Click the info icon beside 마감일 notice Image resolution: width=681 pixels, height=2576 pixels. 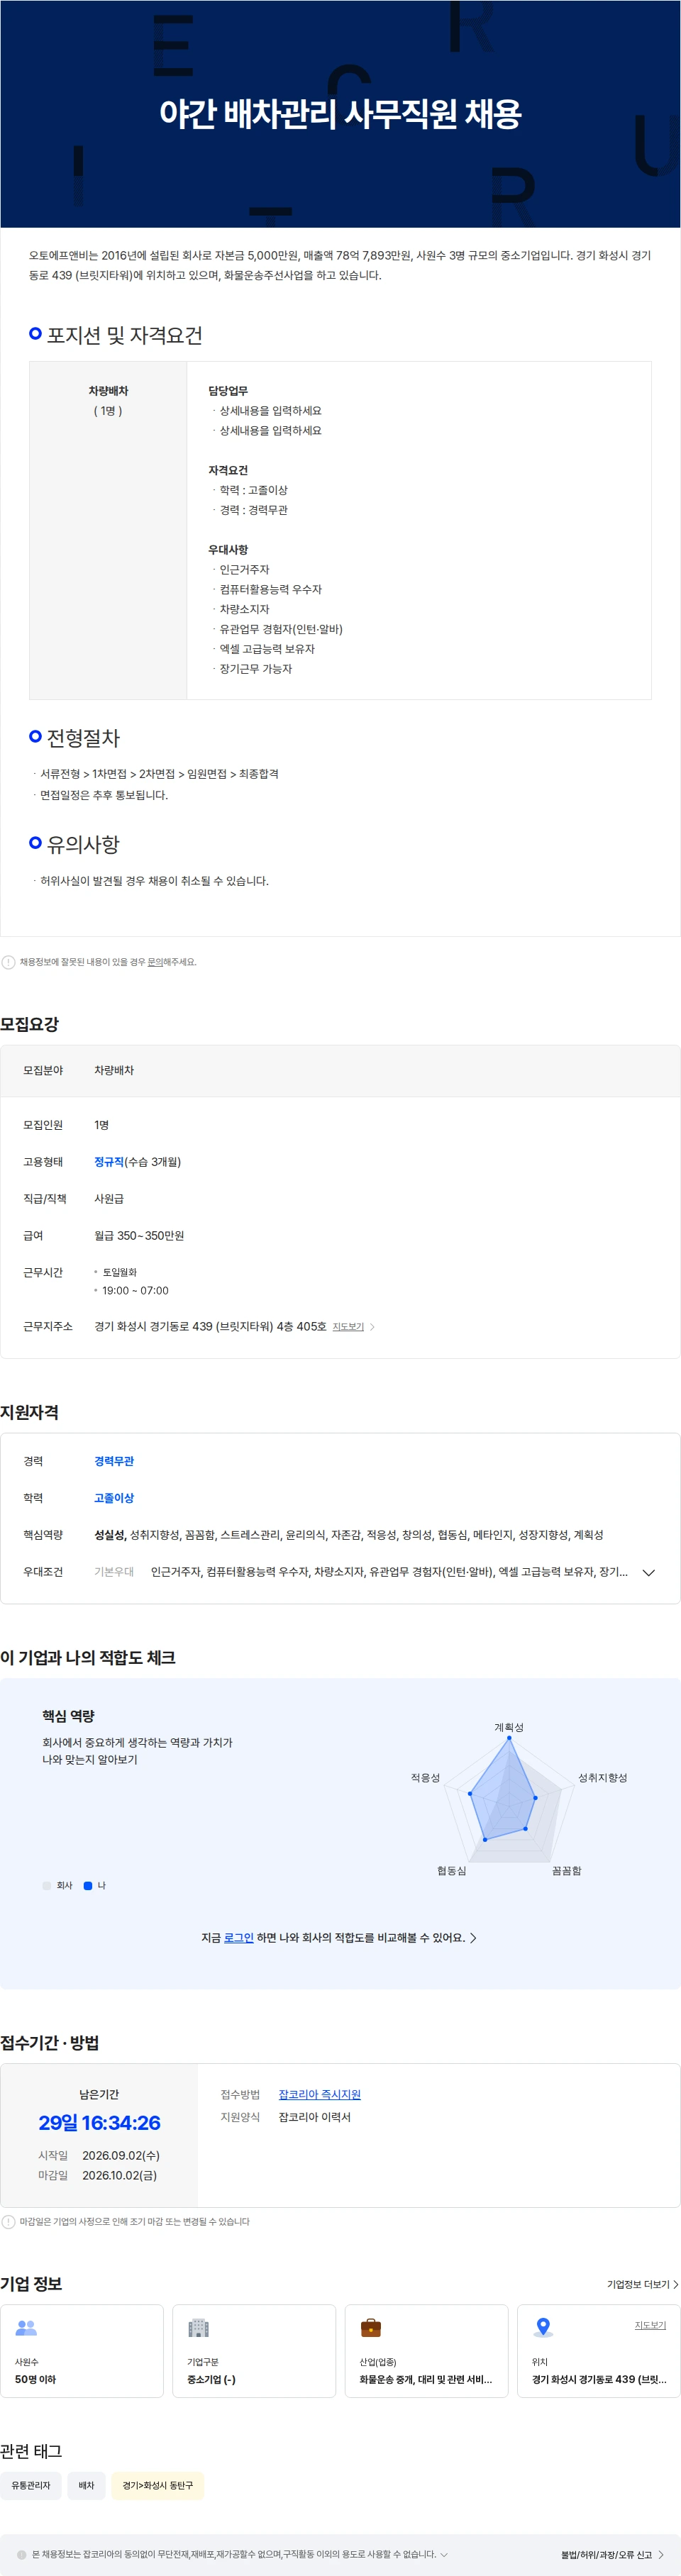[9, 2221]
